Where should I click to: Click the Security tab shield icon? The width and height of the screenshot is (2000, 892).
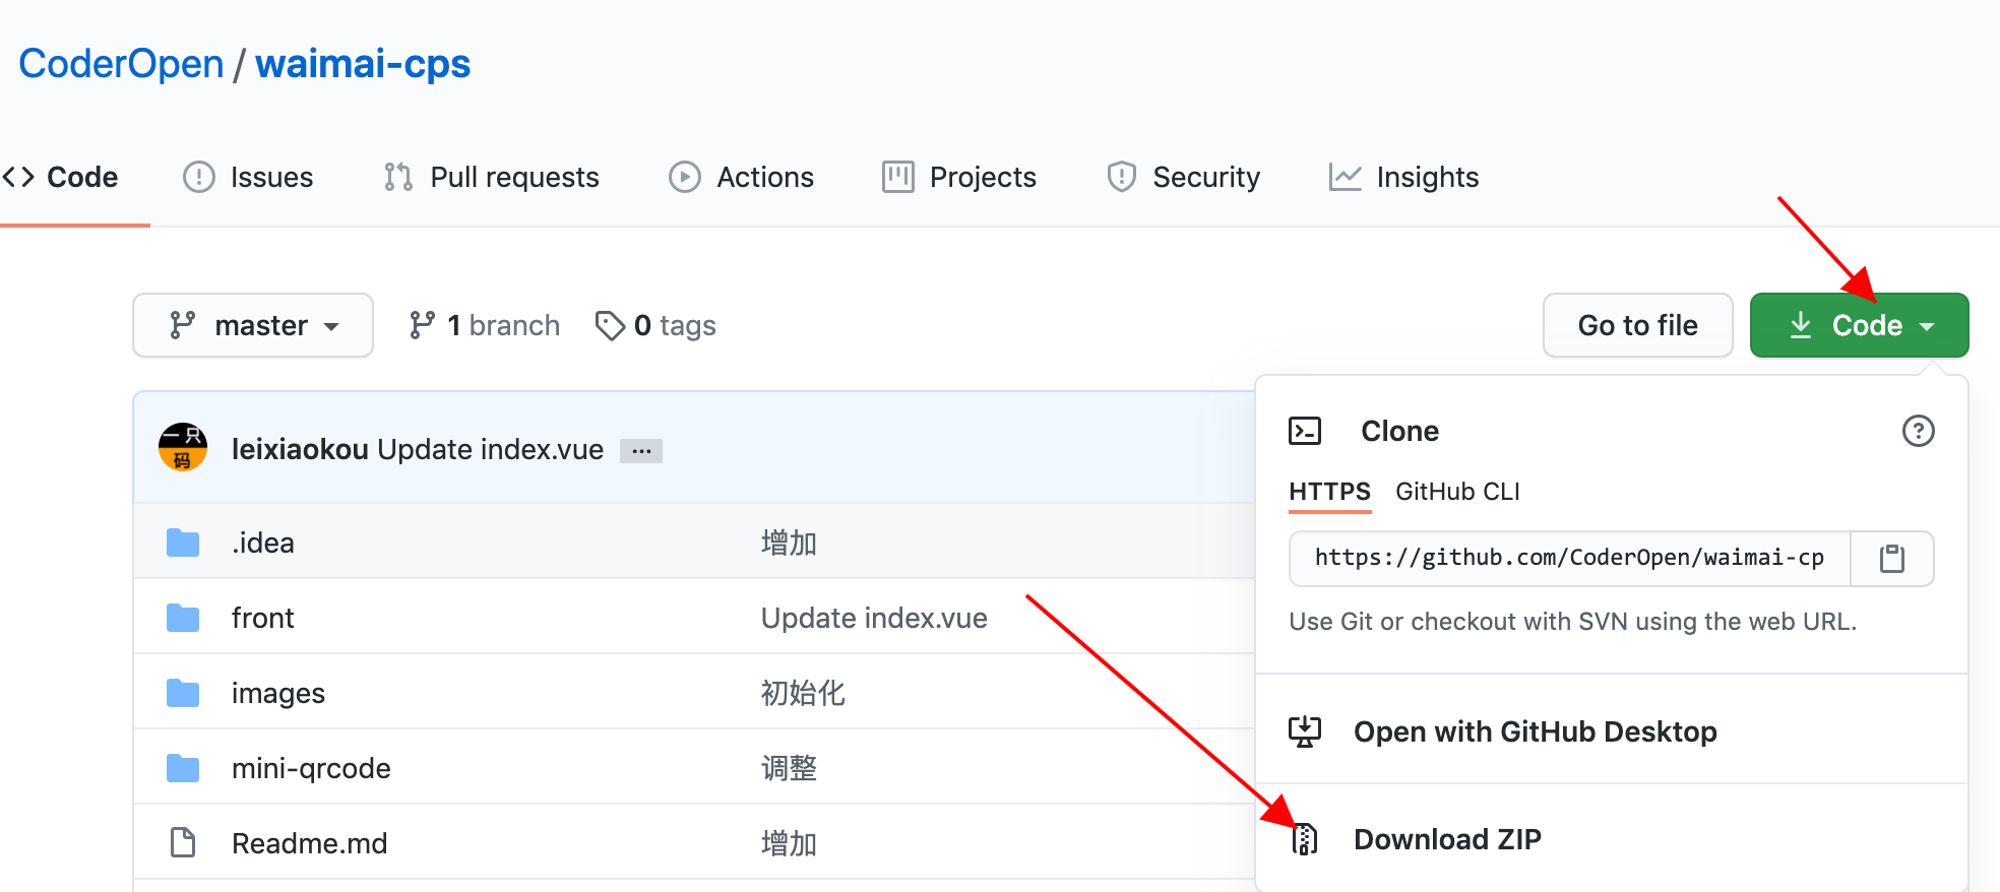[x=1122, y=177]
